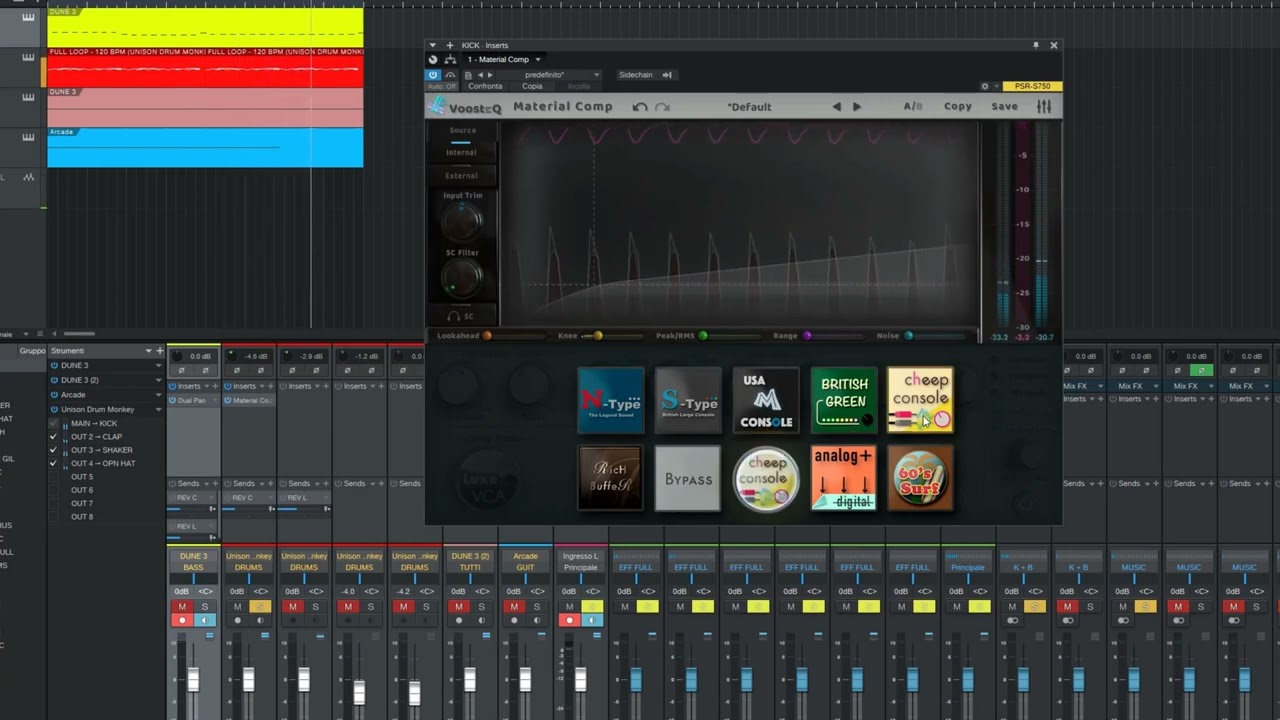This screenshot has height=720, width=1280.
Task: Select the blue Arcade track clip
Action: [x=205, y=147]
